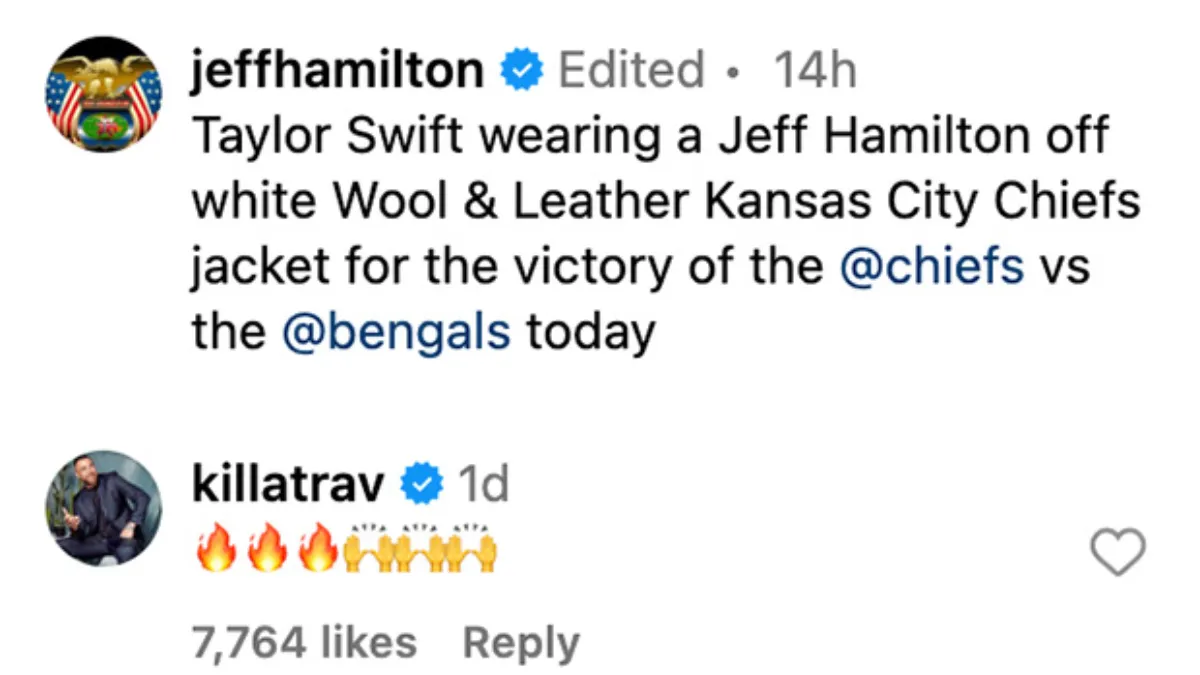1200x675 pixels.
Task: Click the middle raised hands emoji
Action: (x=418, y=548)
